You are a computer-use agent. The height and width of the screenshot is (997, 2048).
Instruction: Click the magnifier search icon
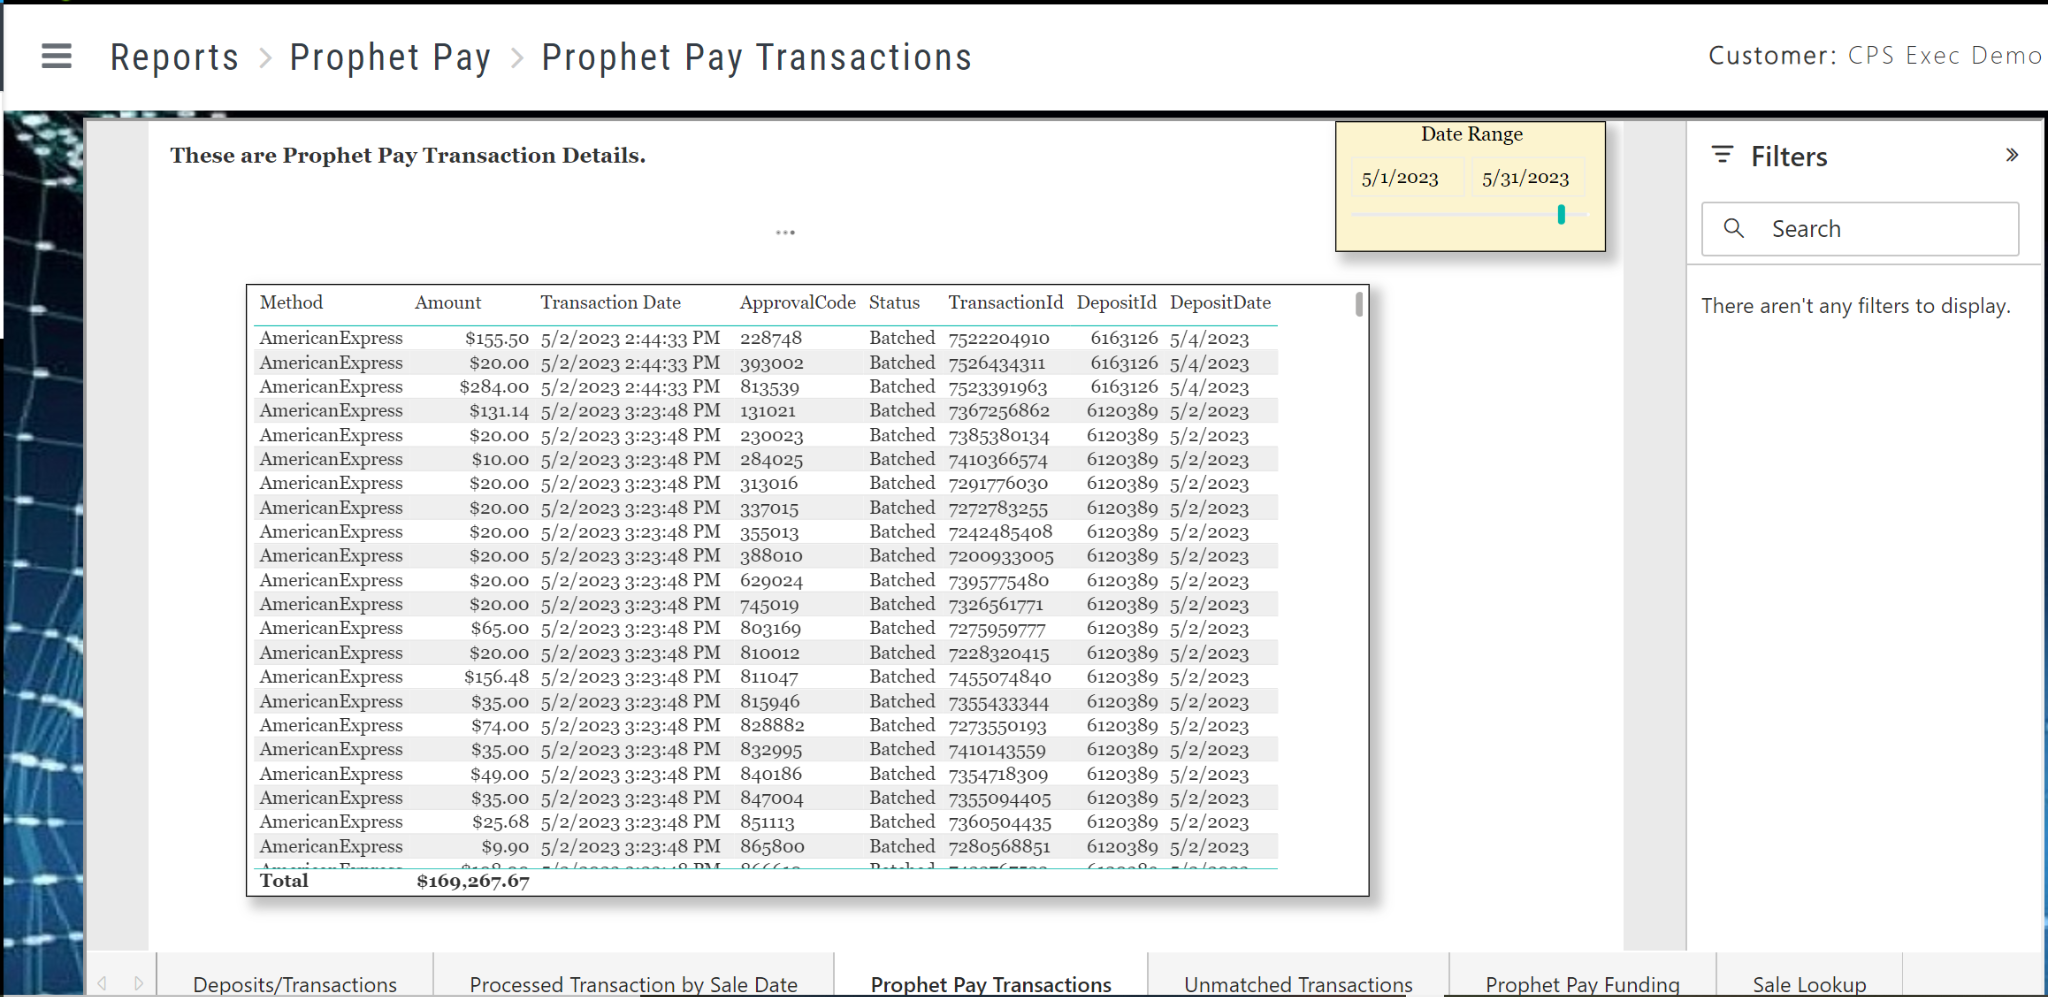click(x=1734, y=229)
